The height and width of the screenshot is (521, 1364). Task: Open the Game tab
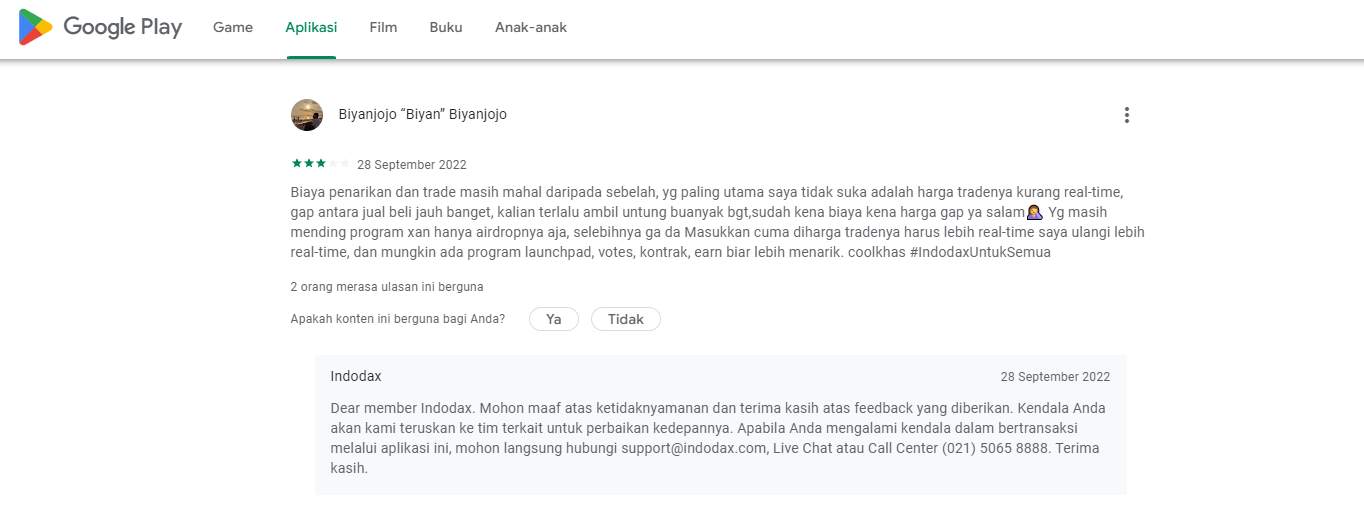click(233, 27)
